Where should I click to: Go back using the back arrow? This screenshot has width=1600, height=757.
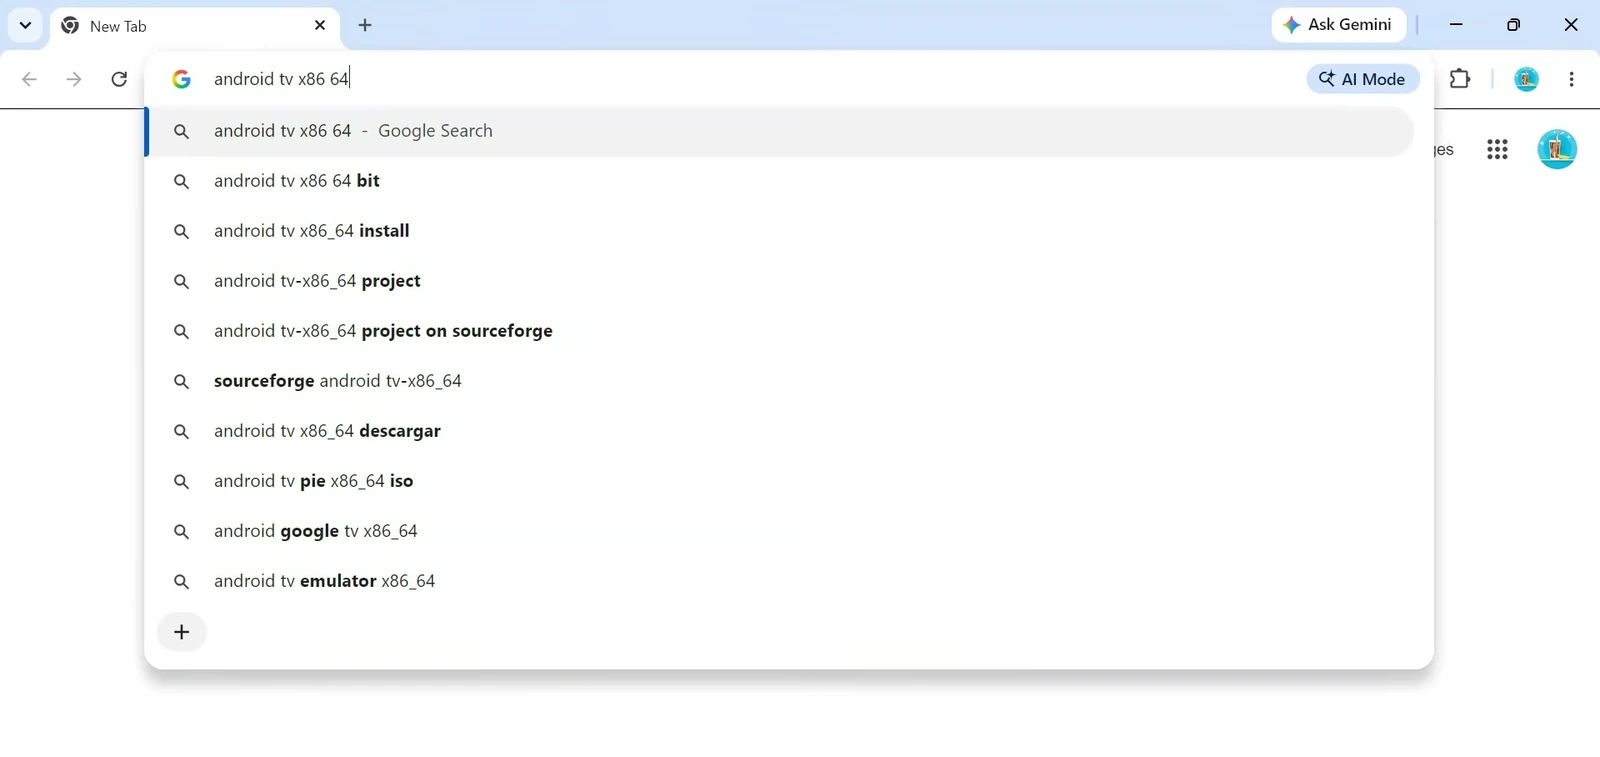pyautogui.click(x=29, y=79)
